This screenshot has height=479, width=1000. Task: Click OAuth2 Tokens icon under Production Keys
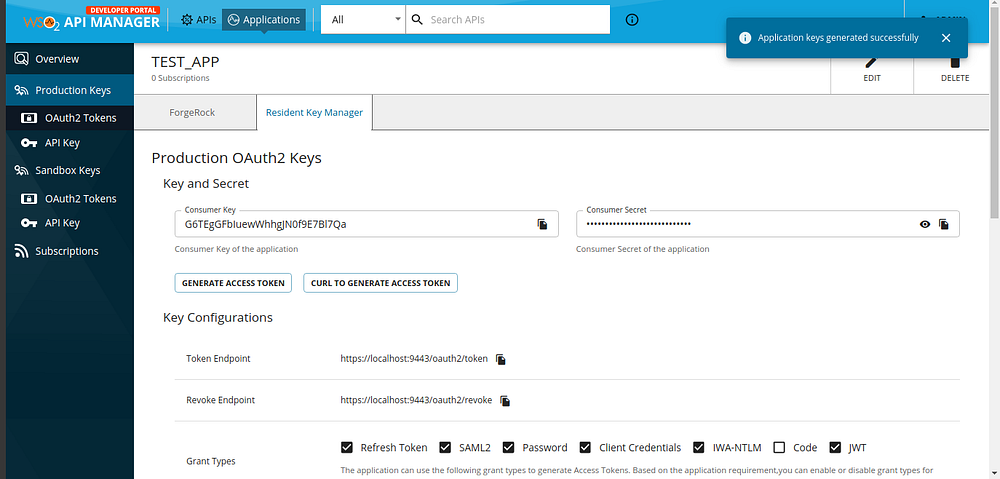pos(29,118)
